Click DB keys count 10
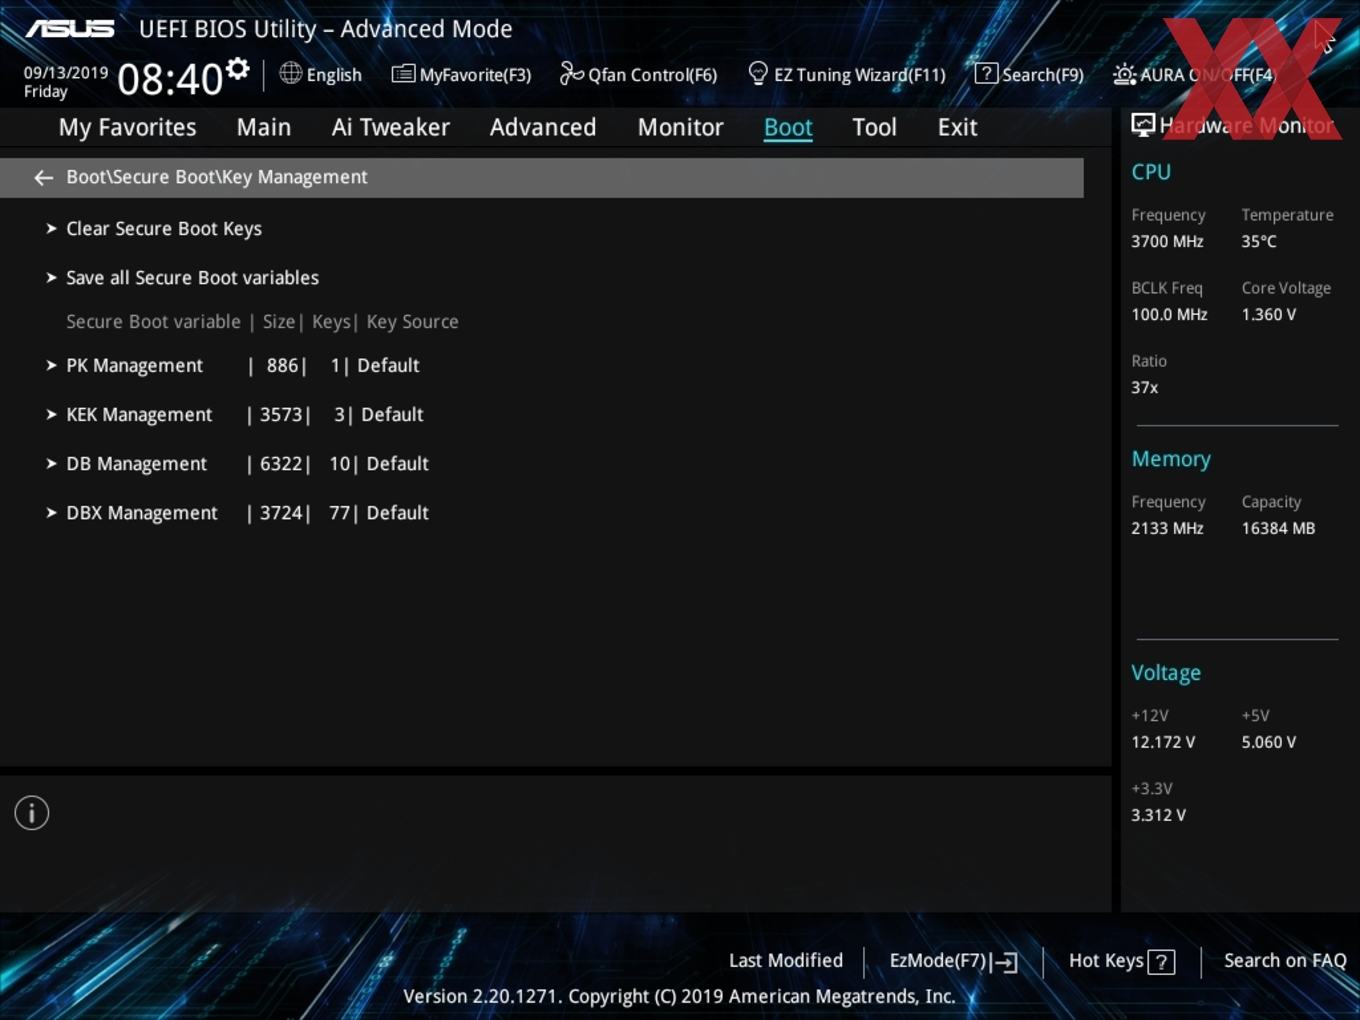Screen dimensions: 1360x1020 pos(340,463)
